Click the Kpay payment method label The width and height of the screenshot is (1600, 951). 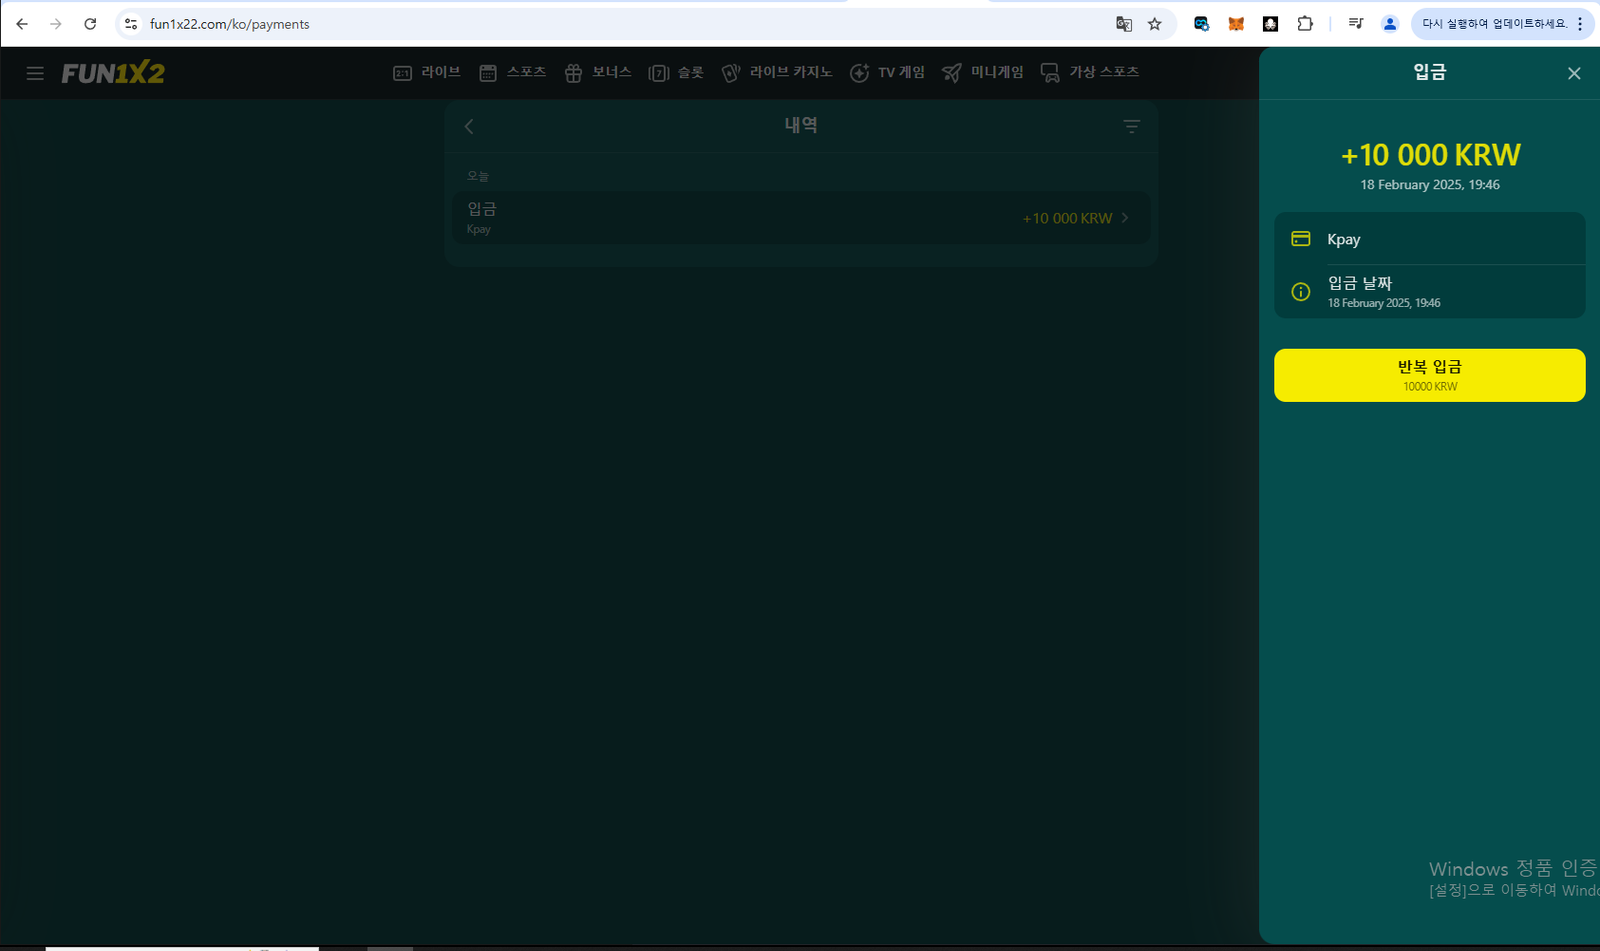click(1344, 239)
